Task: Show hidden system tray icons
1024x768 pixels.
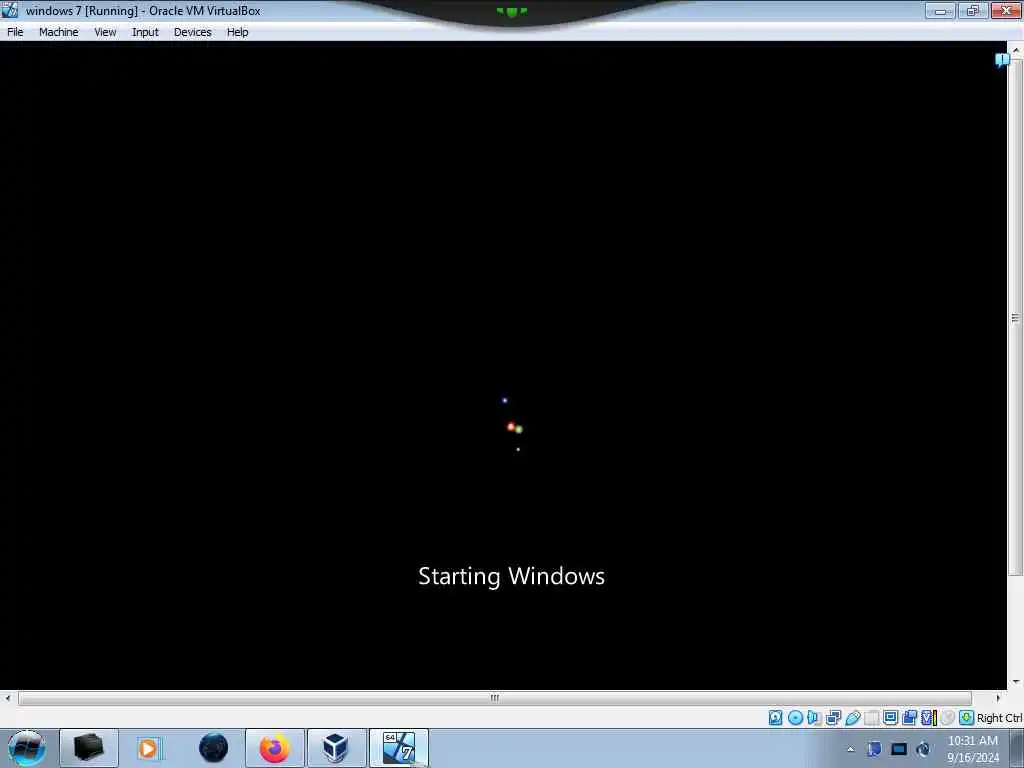Action: pyautogui.click(x=850, y=749)
